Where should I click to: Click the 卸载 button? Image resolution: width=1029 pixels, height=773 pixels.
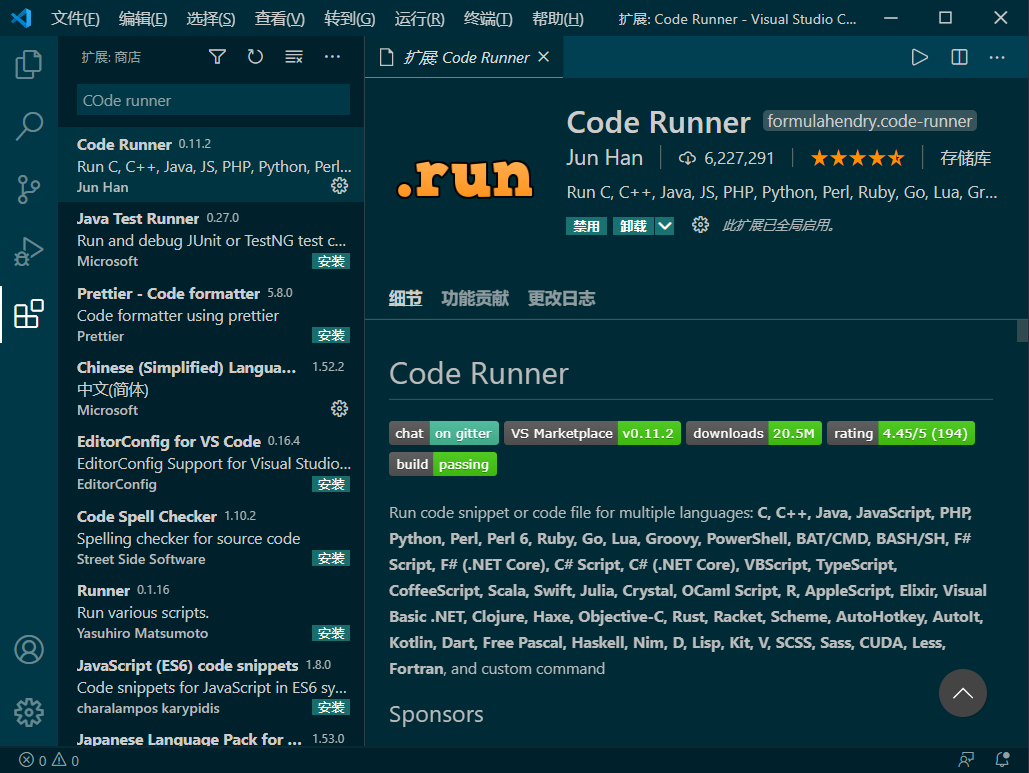(x=633, y=226)
